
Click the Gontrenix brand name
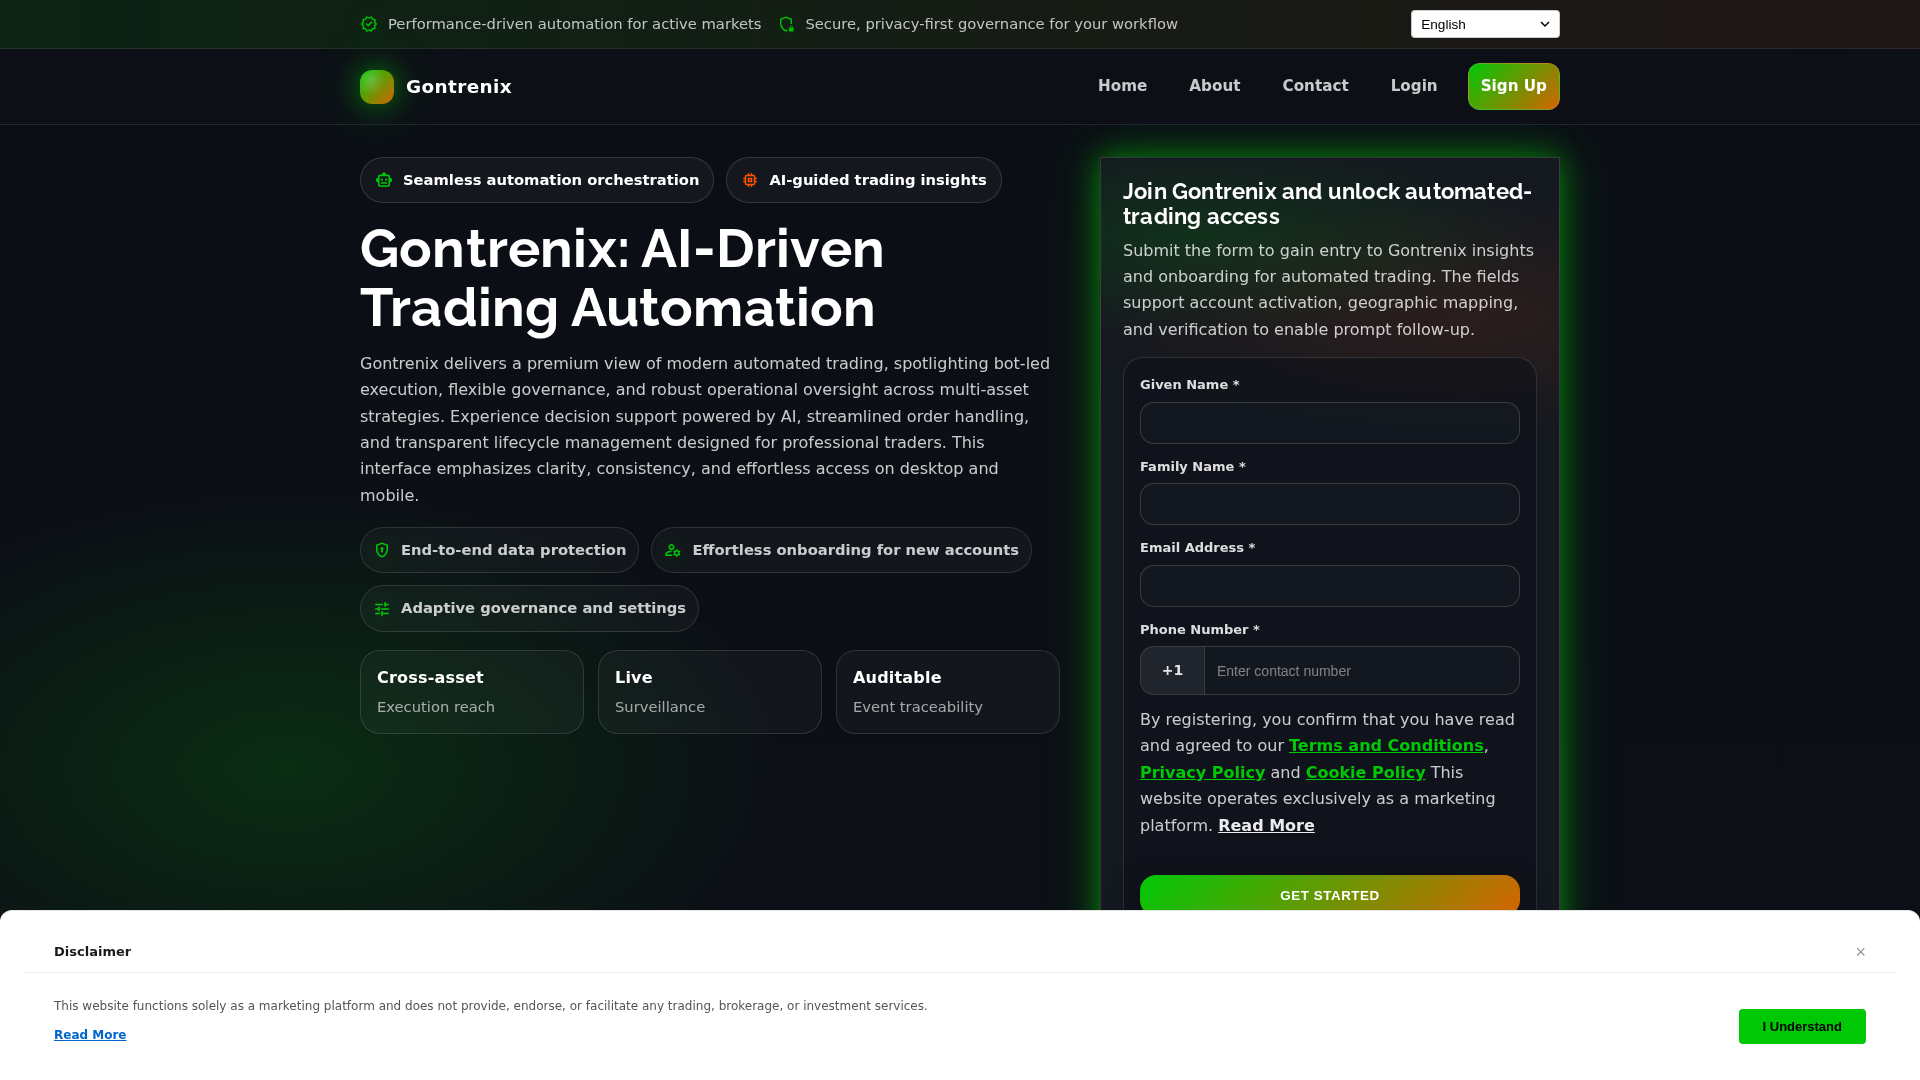[459, 87]
